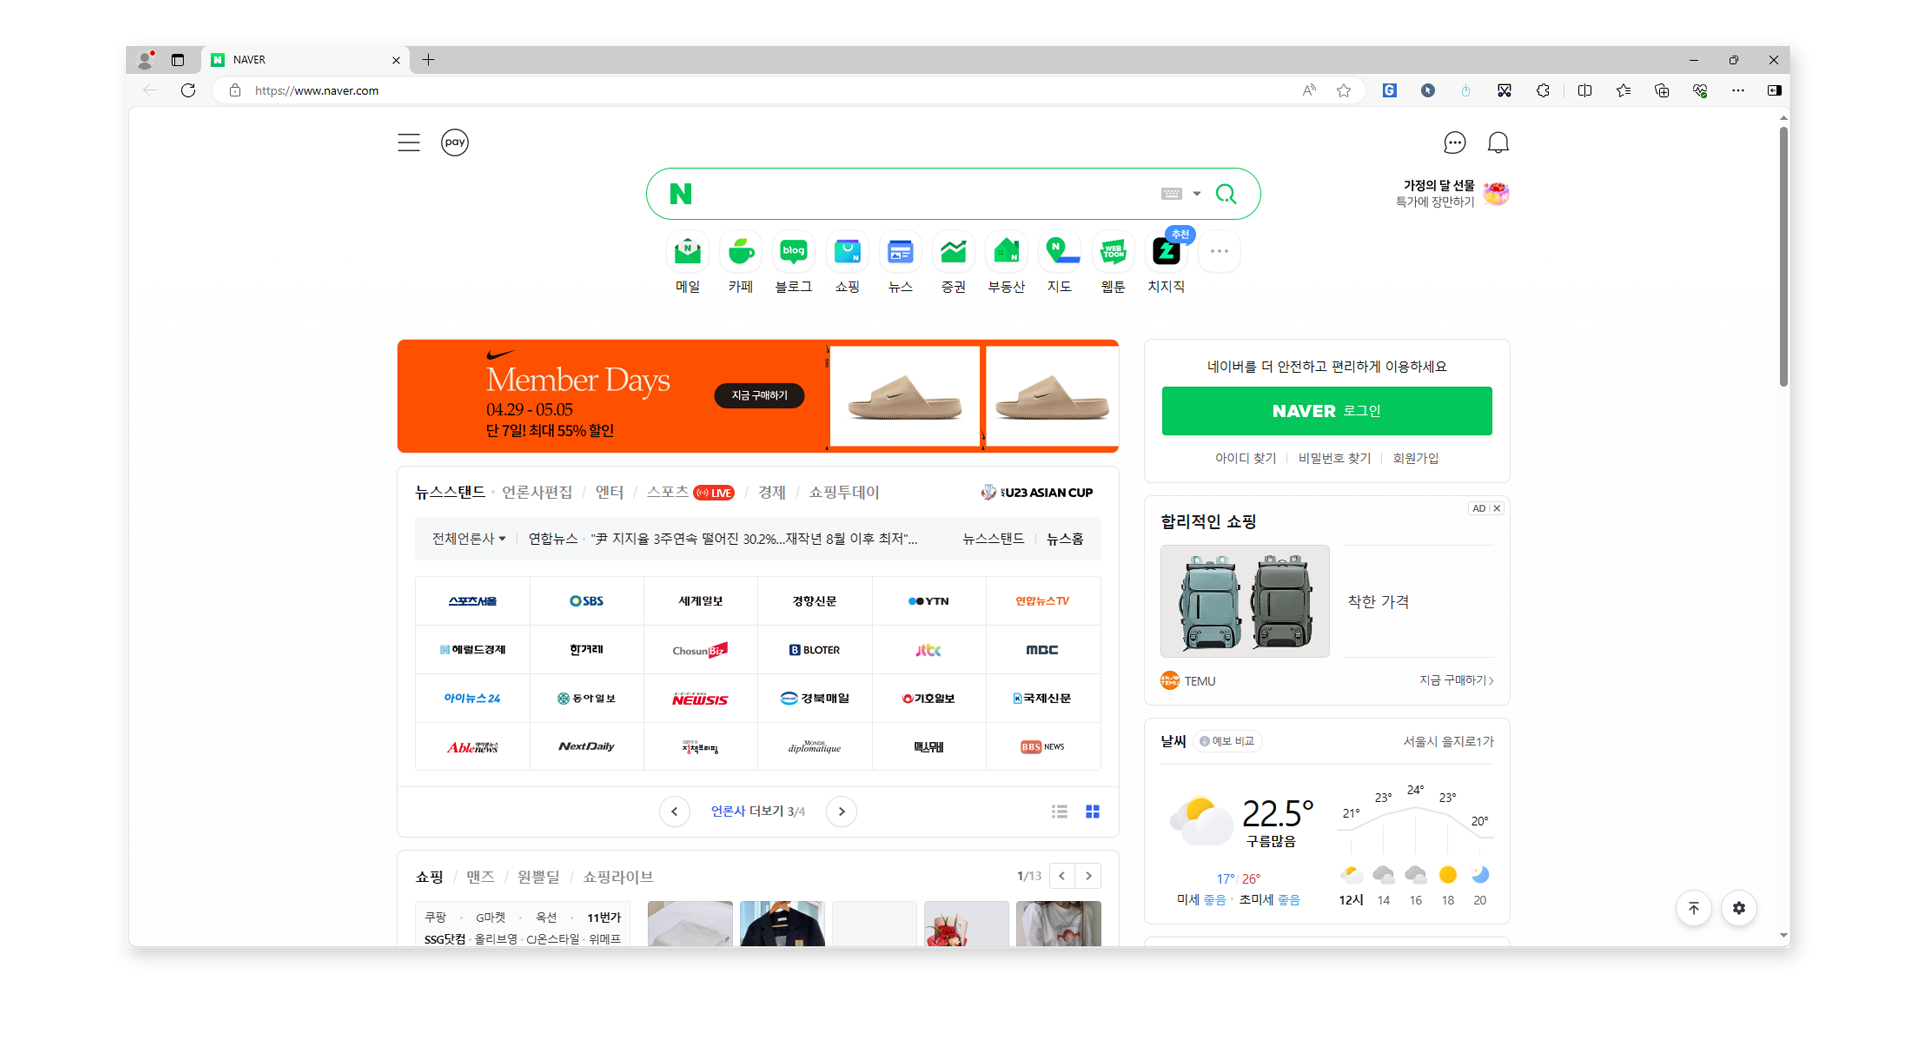Open a new browser tab
The width and height of the screenshot is (1916, 1038).
pos(428,60)
